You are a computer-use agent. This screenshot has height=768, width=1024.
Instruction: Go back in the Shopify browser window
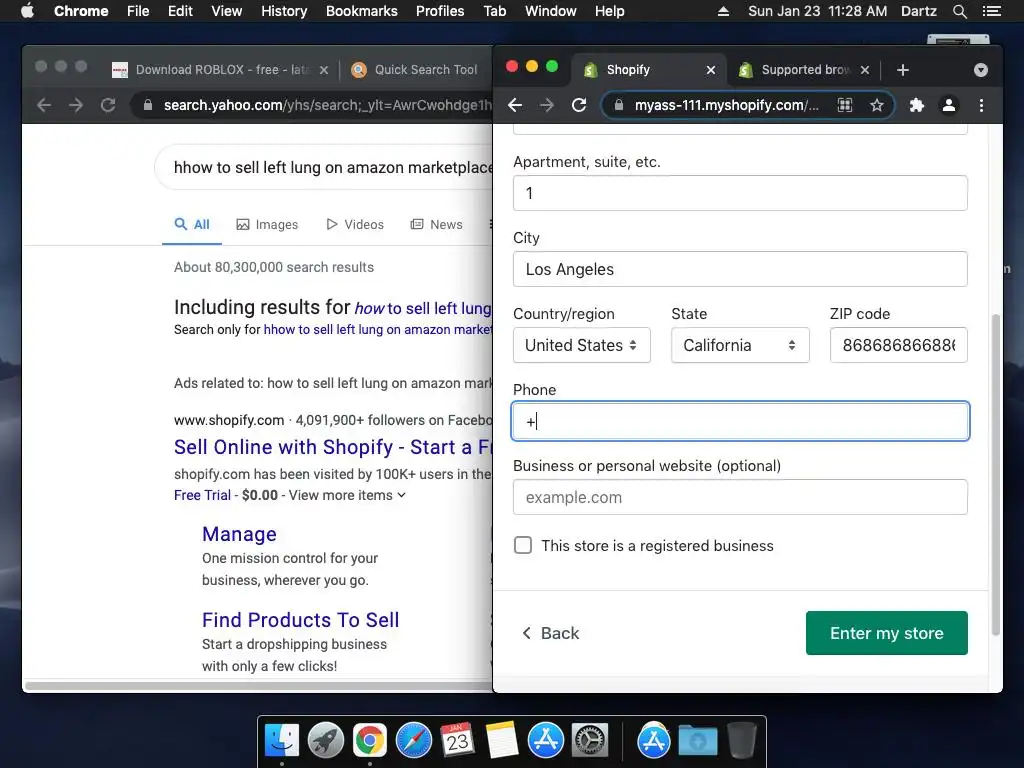point(515,105)
